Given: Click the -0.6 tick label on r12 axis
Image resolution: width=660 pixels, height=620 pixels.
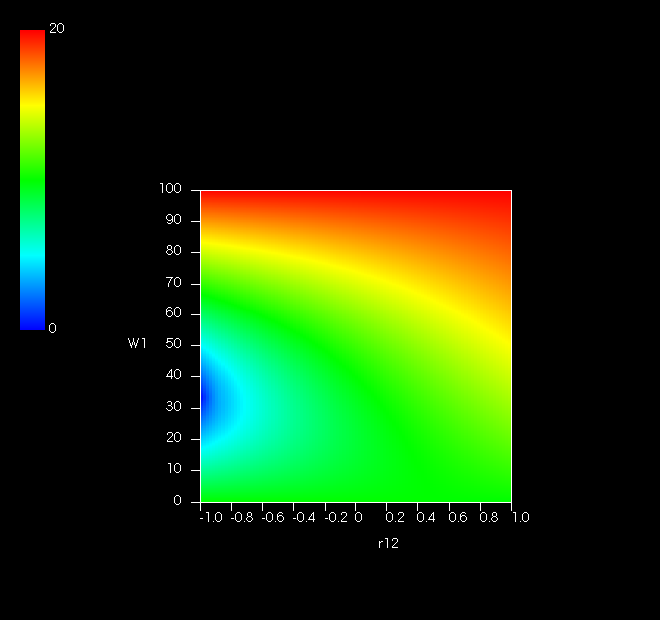Looking at the screenshot, I should pos(273,517).
